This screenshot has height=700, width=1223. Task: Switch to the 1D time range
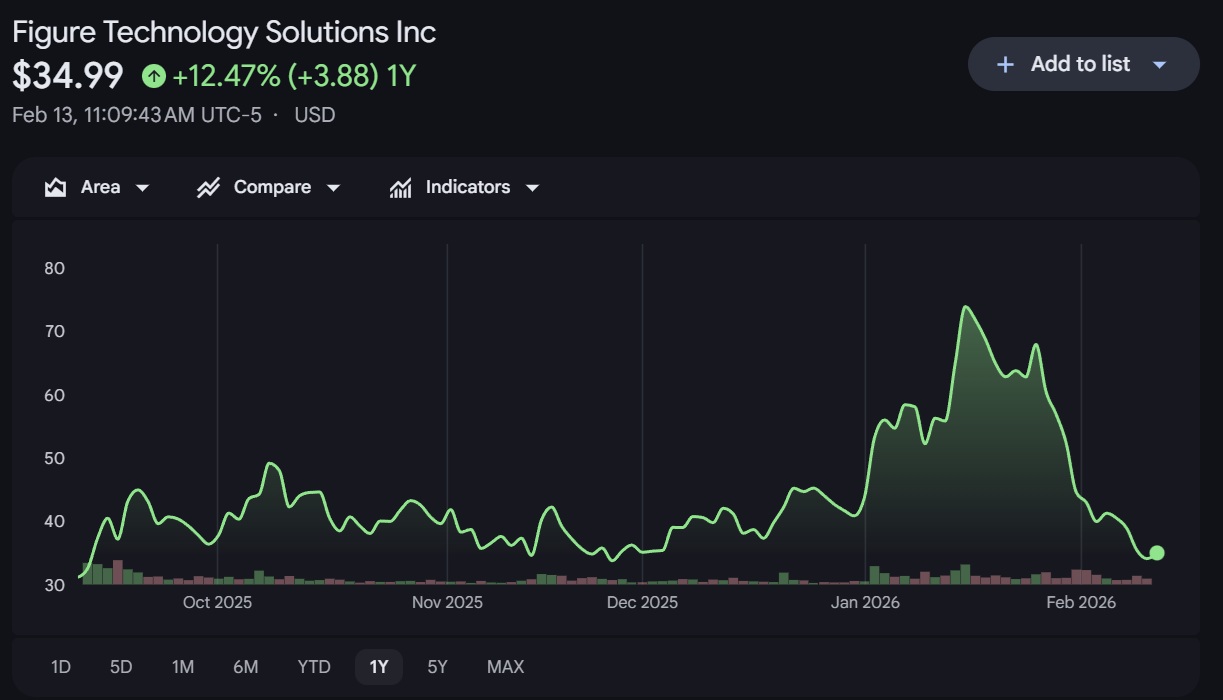pyautogui.click(x=61, y=667)
